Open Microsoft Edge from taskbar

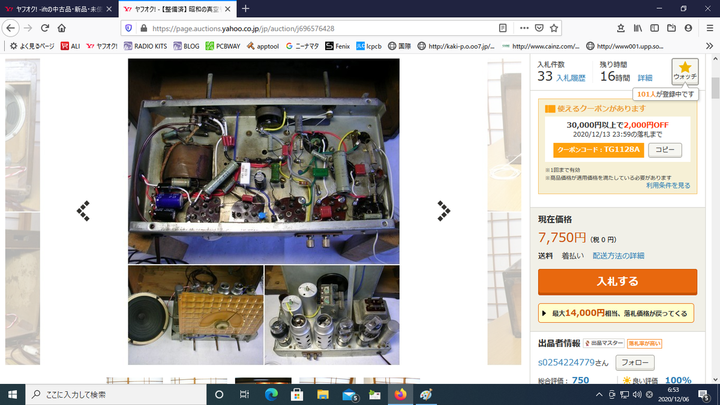pyautogui.click(x=271, y=394)
